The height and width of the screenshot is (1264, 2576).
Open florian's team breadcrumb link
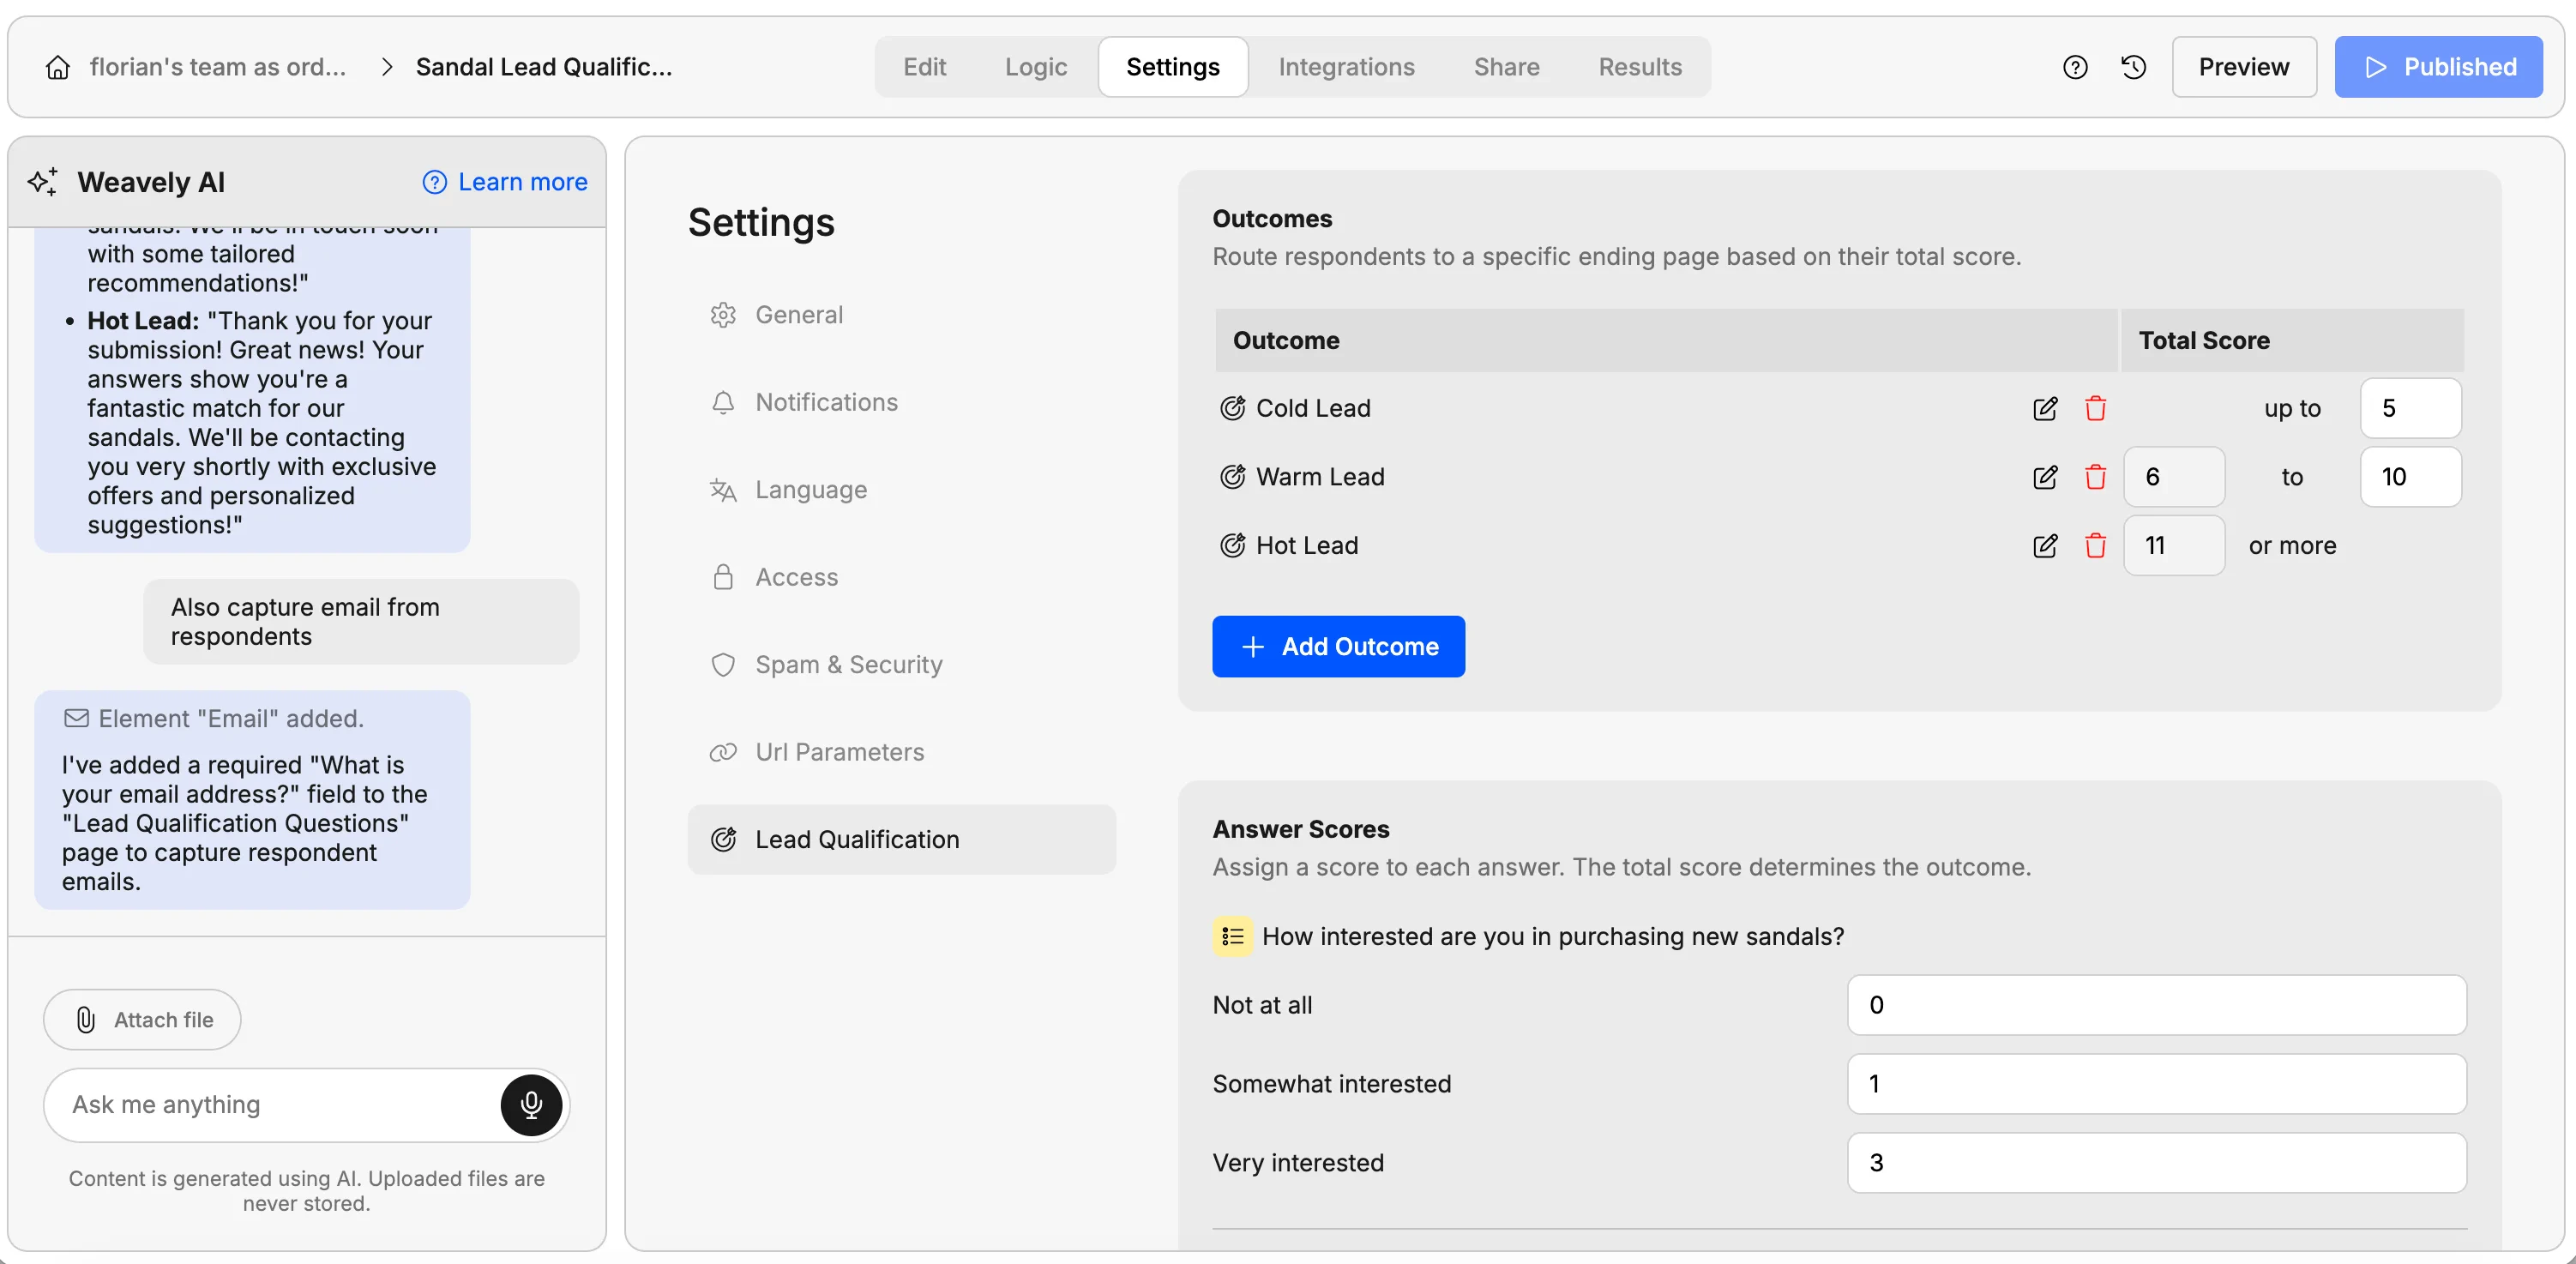pyautogui.click(x=218, y=67)
